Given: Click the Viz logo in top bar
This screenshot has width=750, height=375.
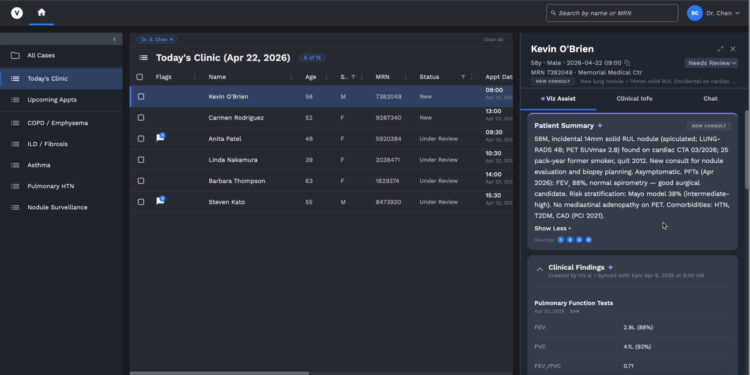Looking at the screenshot, I should [x=17, y=13].
